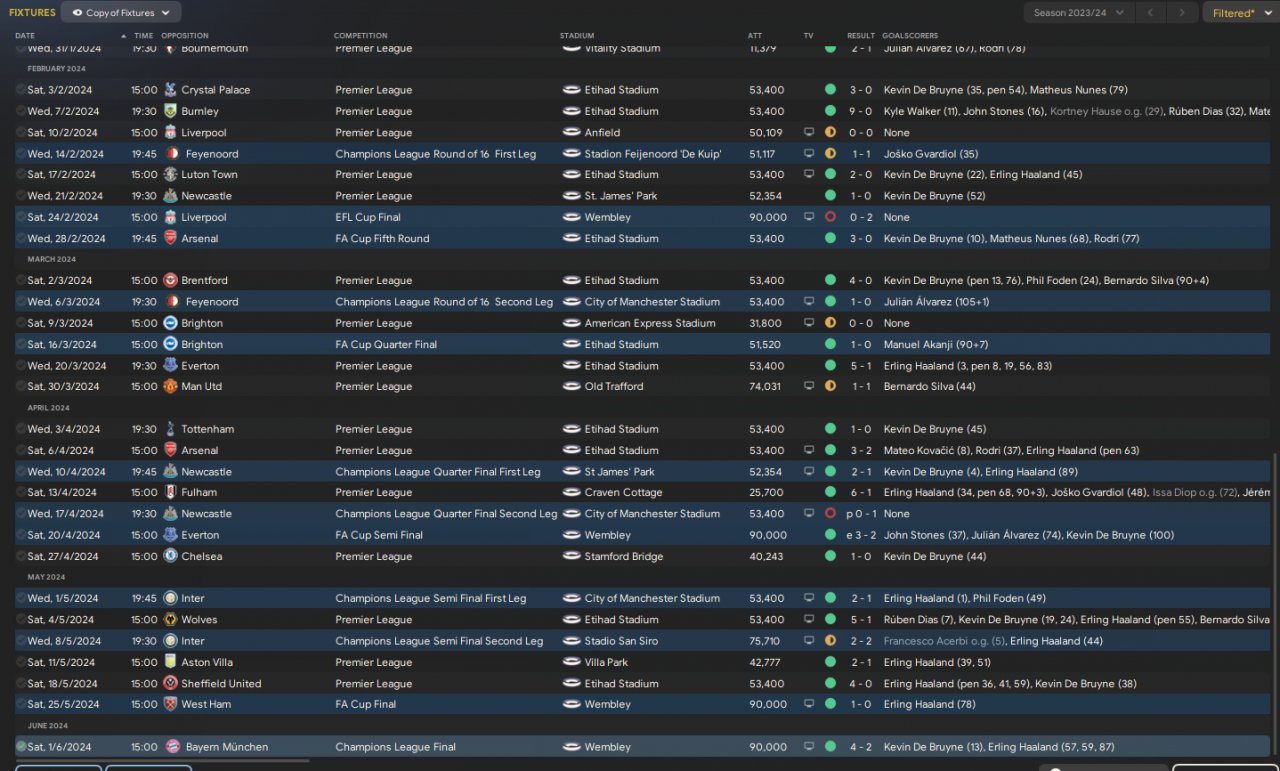Untick the green checkmark for Sat, 1/6/2024 fixture
Screen dimensions: 1280x771
coord(20,747)
